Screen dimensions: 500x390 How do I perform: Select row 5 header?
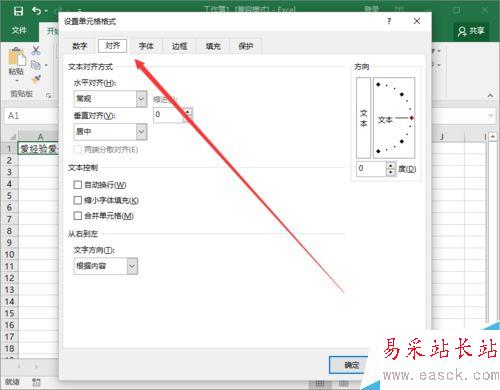[9, 196]
